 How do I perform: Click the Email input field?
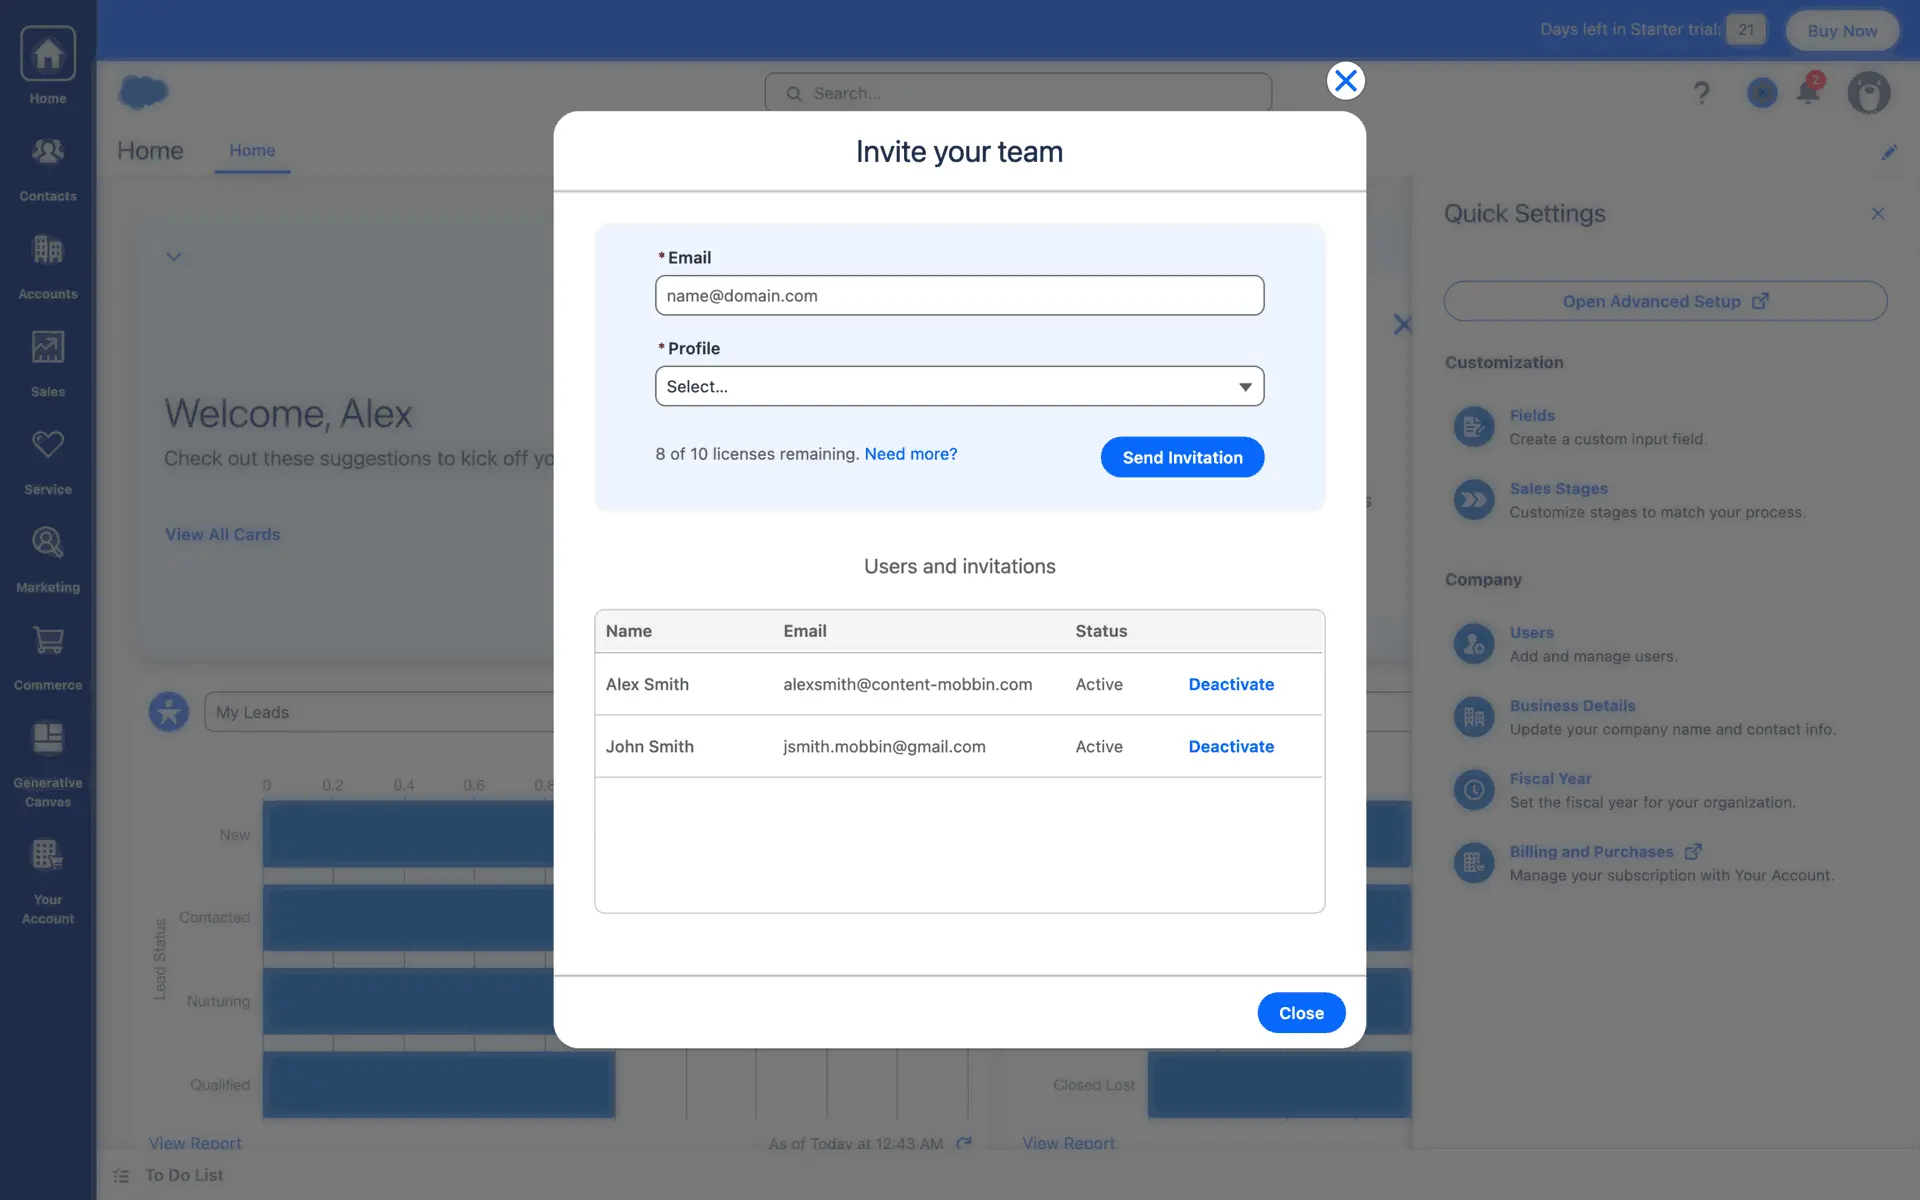[959, 296]
